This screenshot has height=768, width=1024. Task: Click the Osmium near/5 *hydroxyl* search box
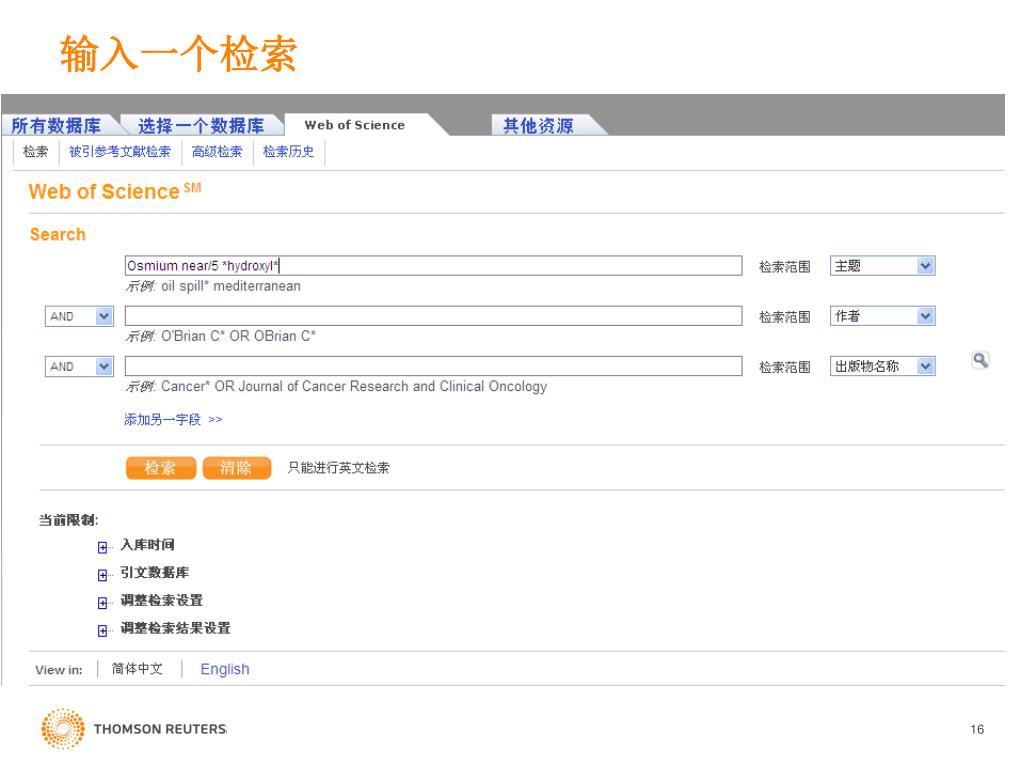coord(433,266)
